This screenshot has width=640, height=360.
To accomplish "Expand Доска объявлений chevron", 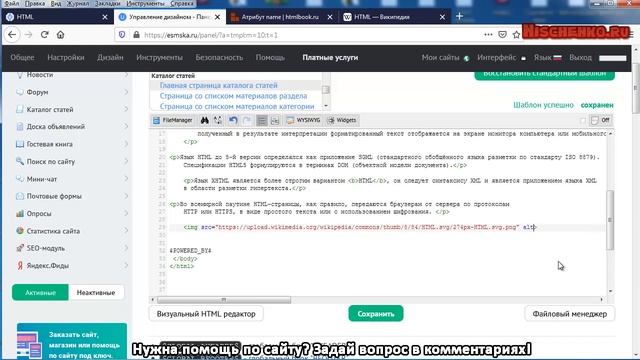I will 126,127.
